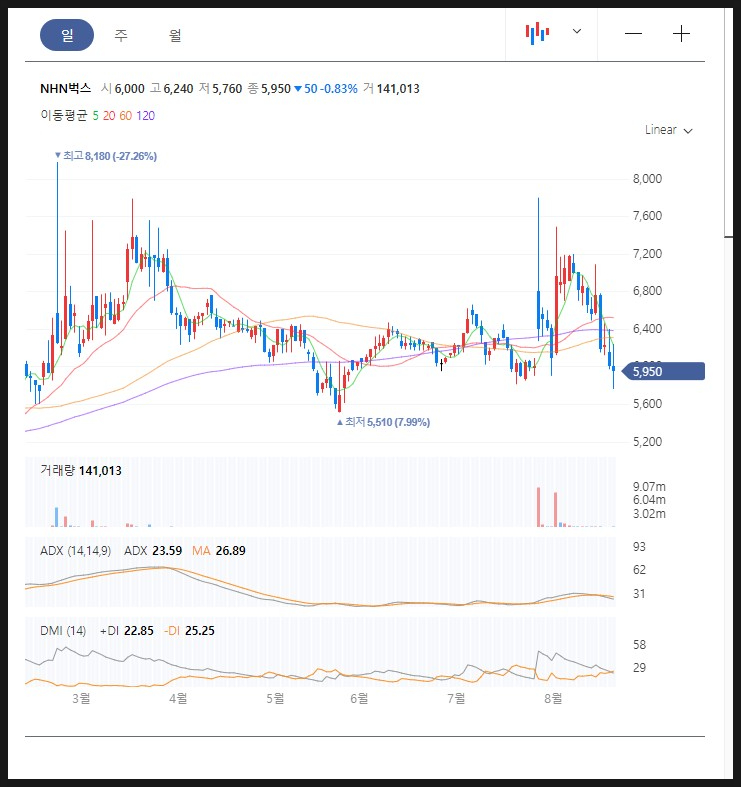Click the ADX MA value 26.89
This screenshot has height=787, width=741.
tap(230, 551)
